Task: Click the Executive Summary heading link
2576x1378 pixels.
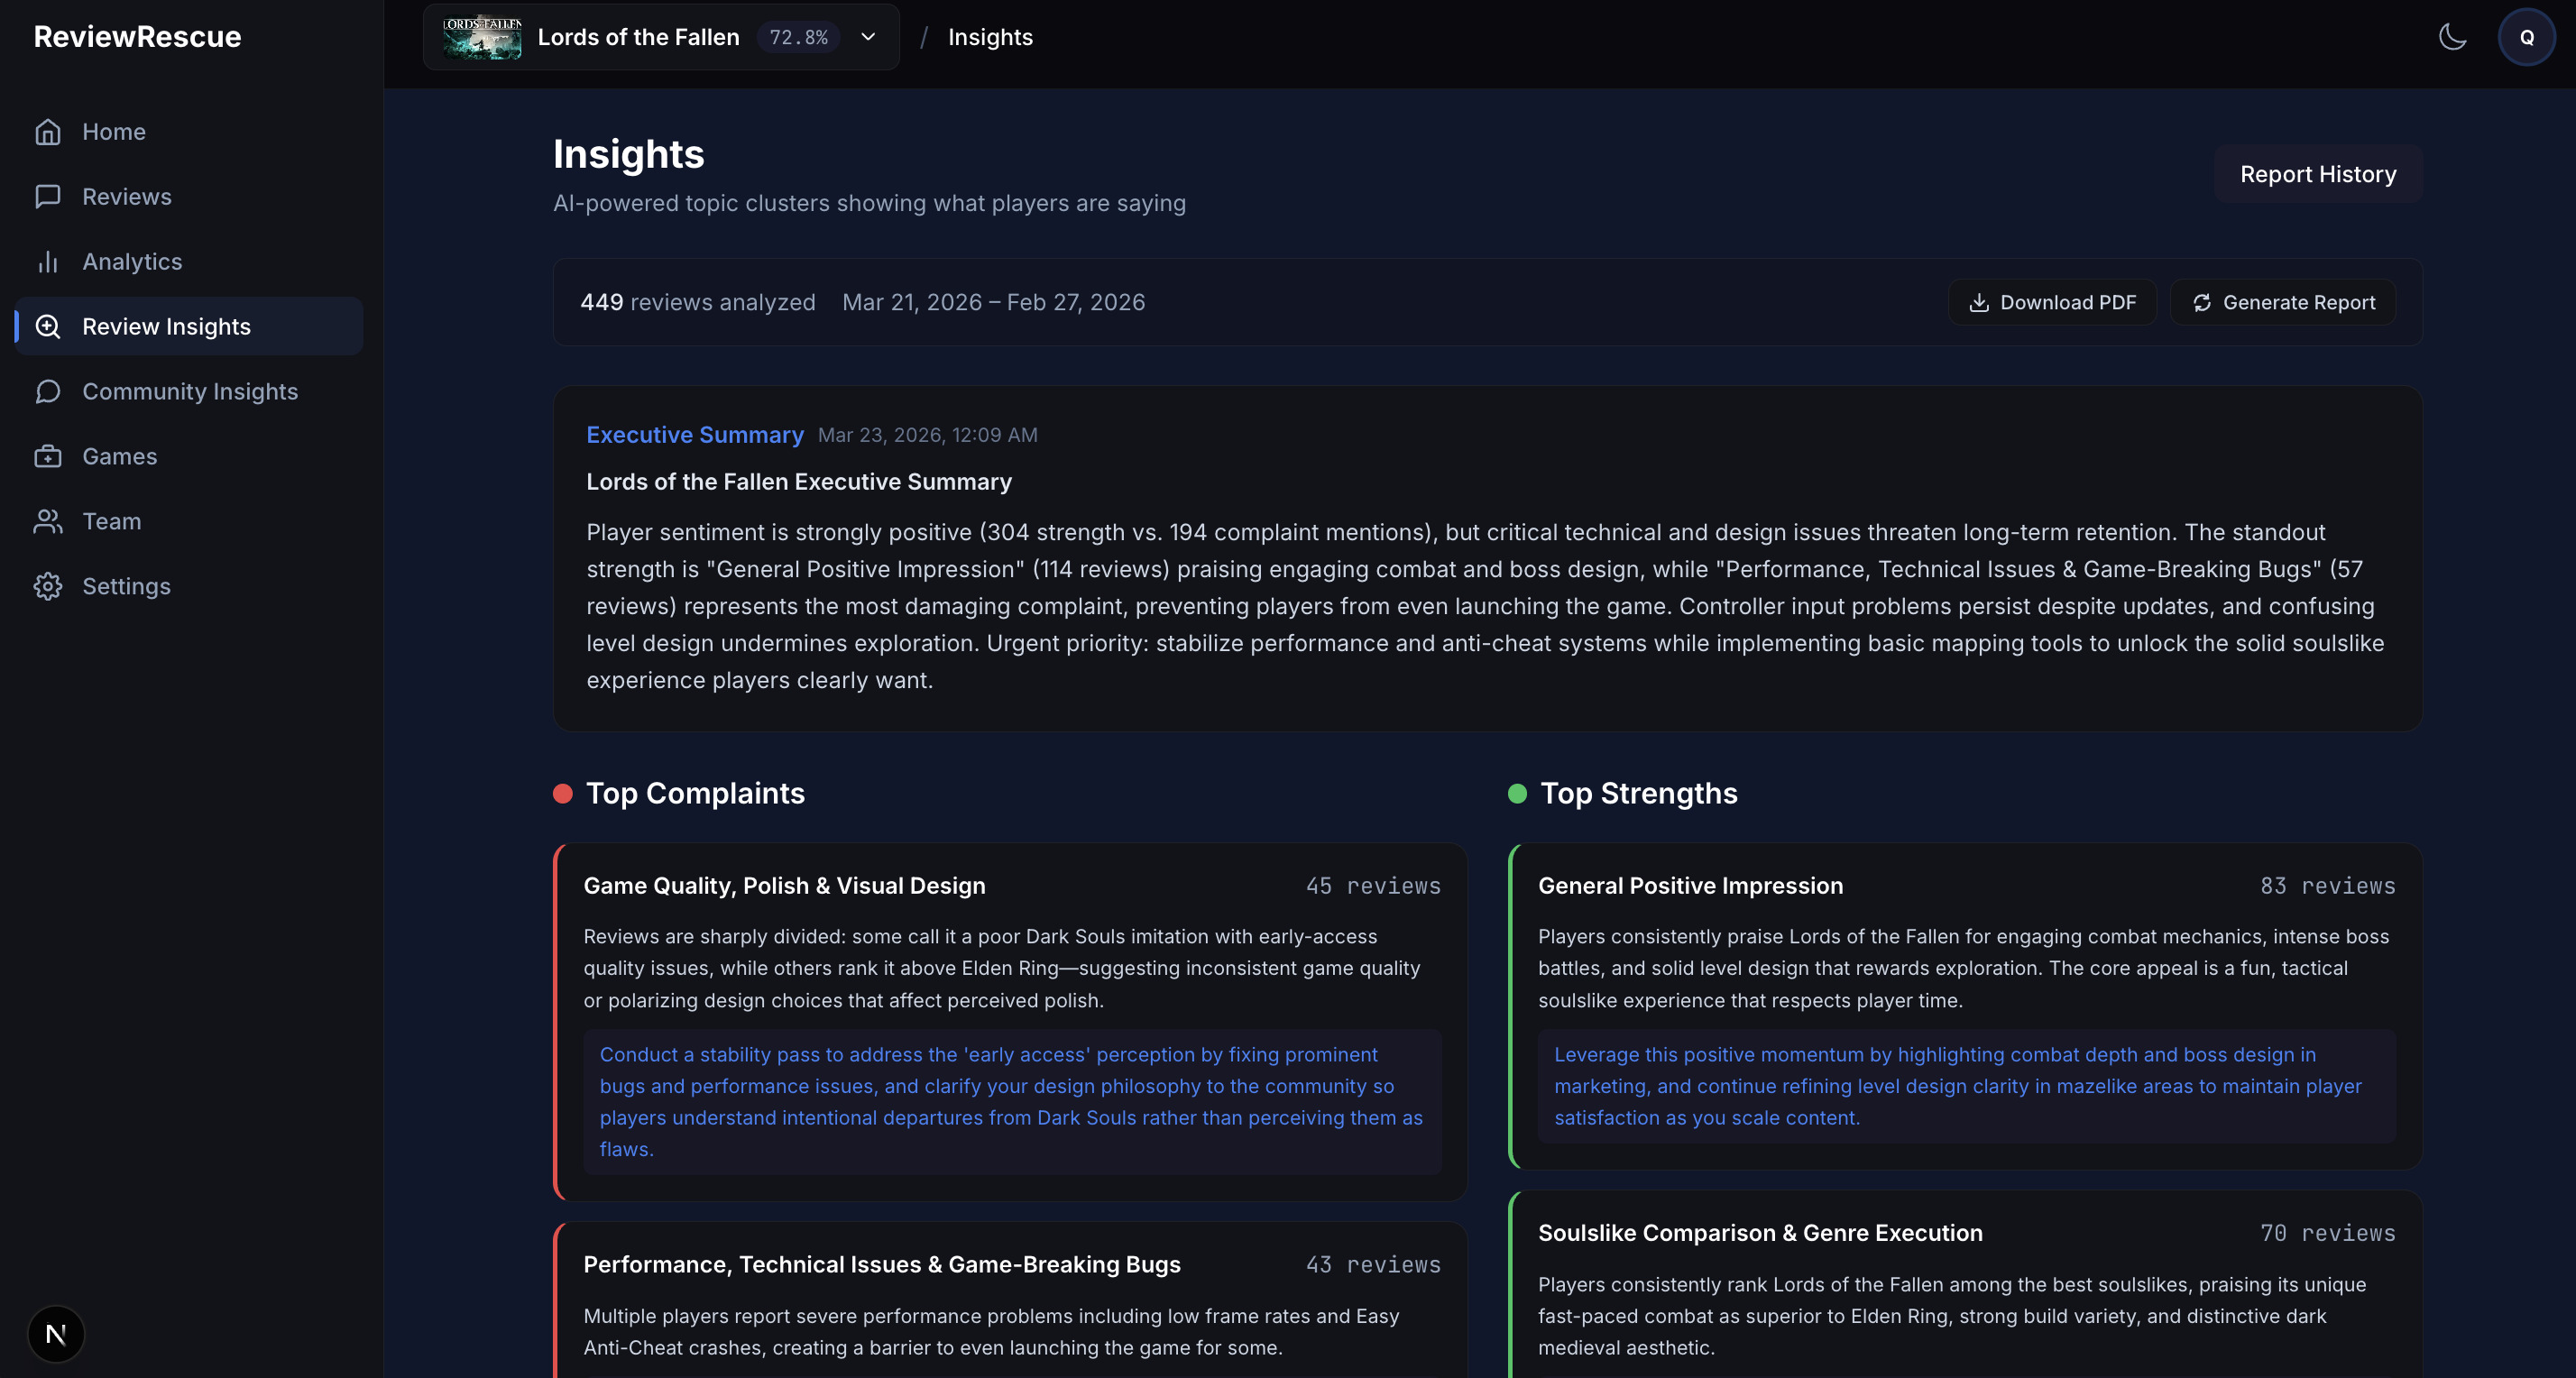Action: (695, 435)
